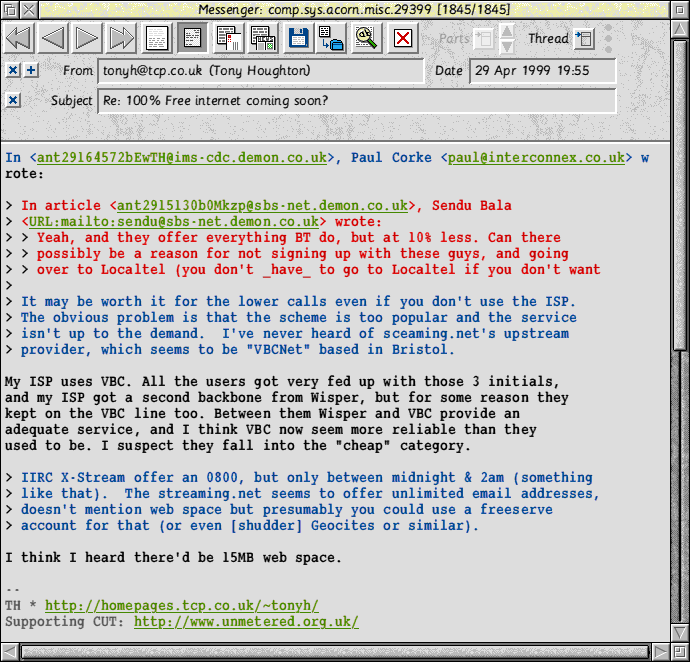Go to the next article with the right arrow
Screen dimensions: 690x662
(x=88, y=39)
